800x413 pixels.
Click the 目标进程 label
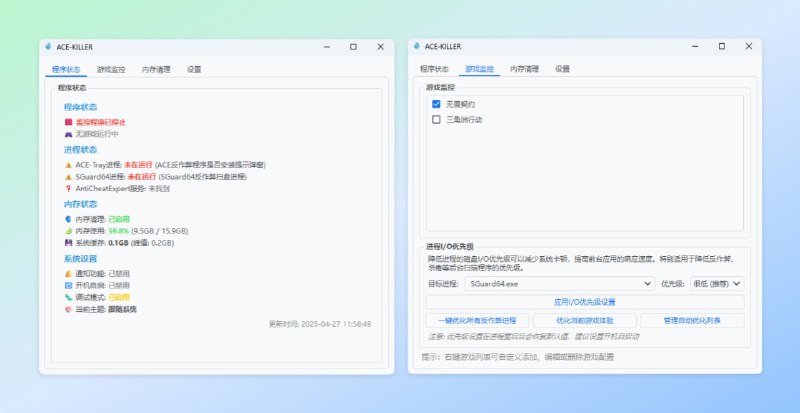tap(443, 284)
